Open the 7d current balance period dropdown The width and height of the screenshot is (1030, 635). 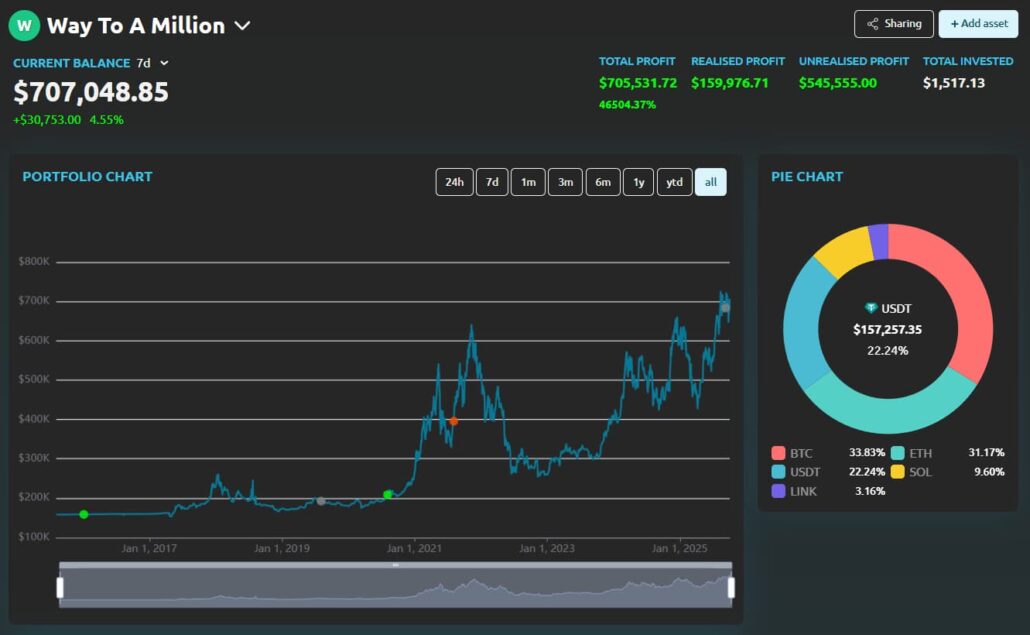(164, 63)
